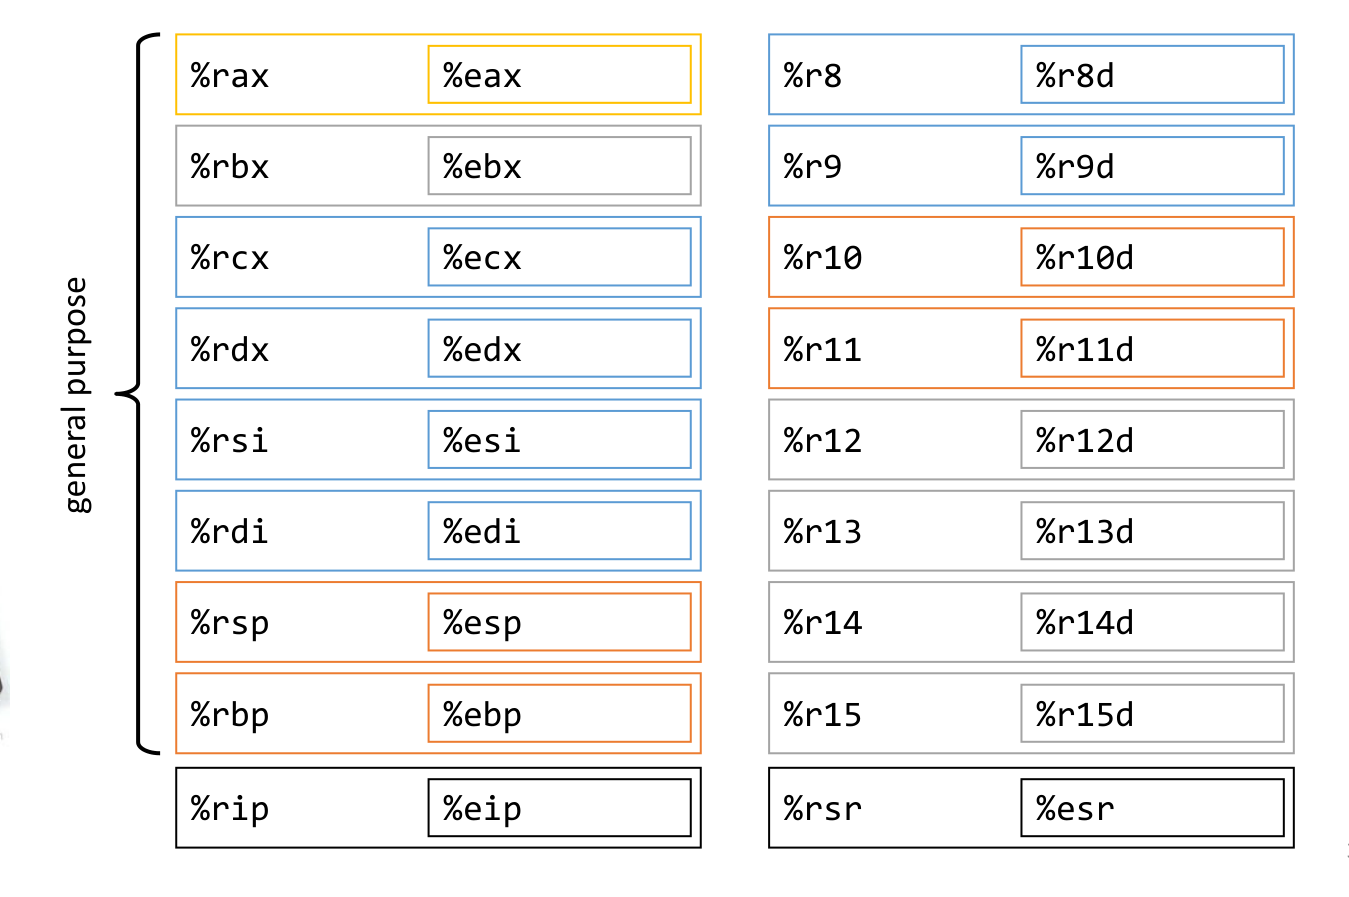Screen dimensions: 1349x897
Task: Select the %rdi register label
Action: click(230, 531)
